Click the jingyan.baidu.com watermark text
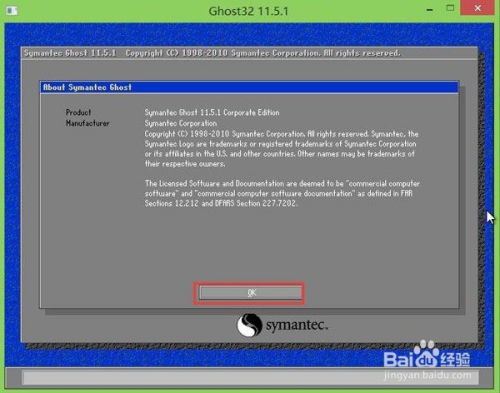Screen dimensions: 500x393 (x=428, y=375)
